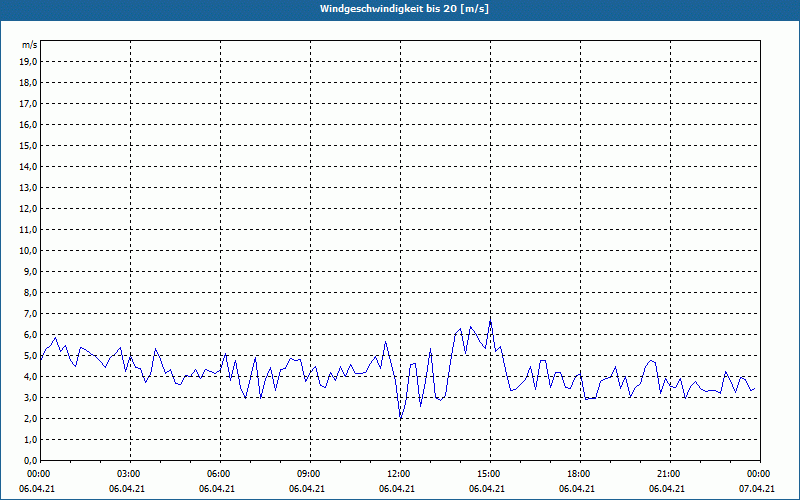Click the "5,0" y-axis label

click(x=31, y=356)
